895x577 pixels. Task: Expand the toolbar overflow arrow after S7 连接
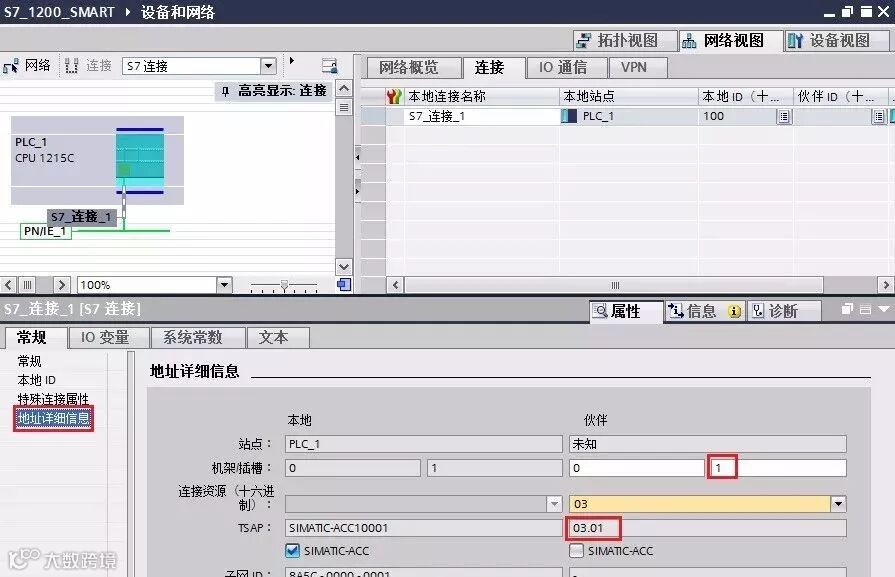coord(292,60)
